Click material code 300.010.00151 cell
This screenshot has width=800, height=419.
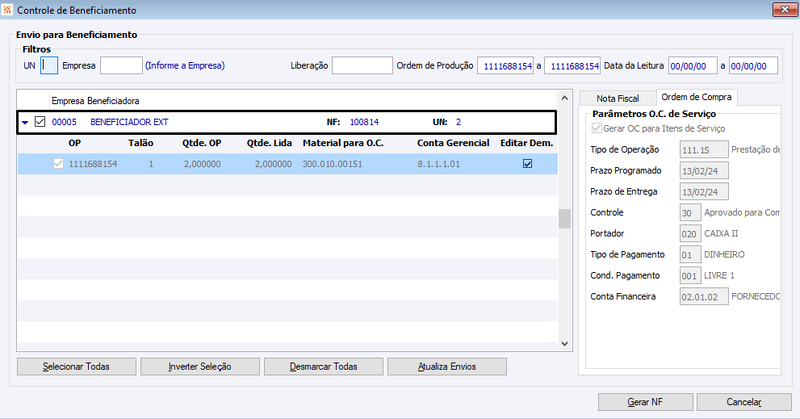click(332, 164)
